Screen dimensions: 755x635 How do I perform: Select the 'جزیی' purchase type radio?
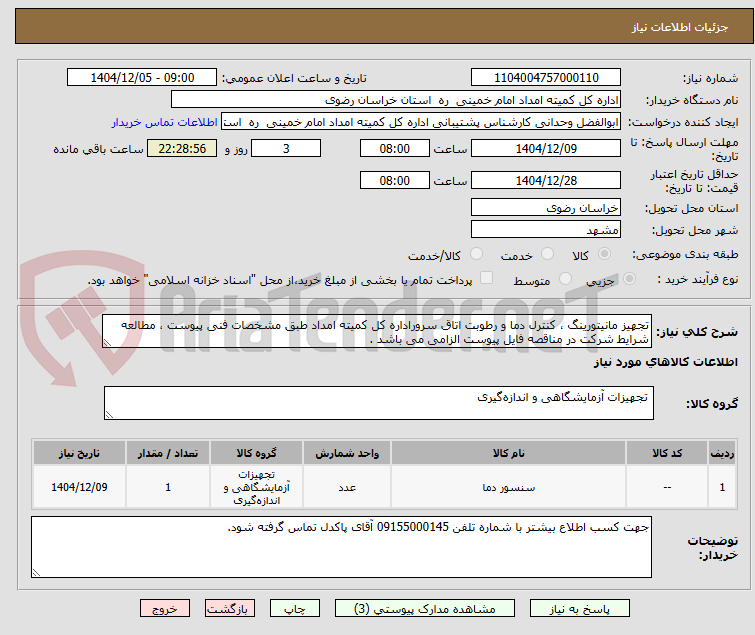[x=629, y=279]
